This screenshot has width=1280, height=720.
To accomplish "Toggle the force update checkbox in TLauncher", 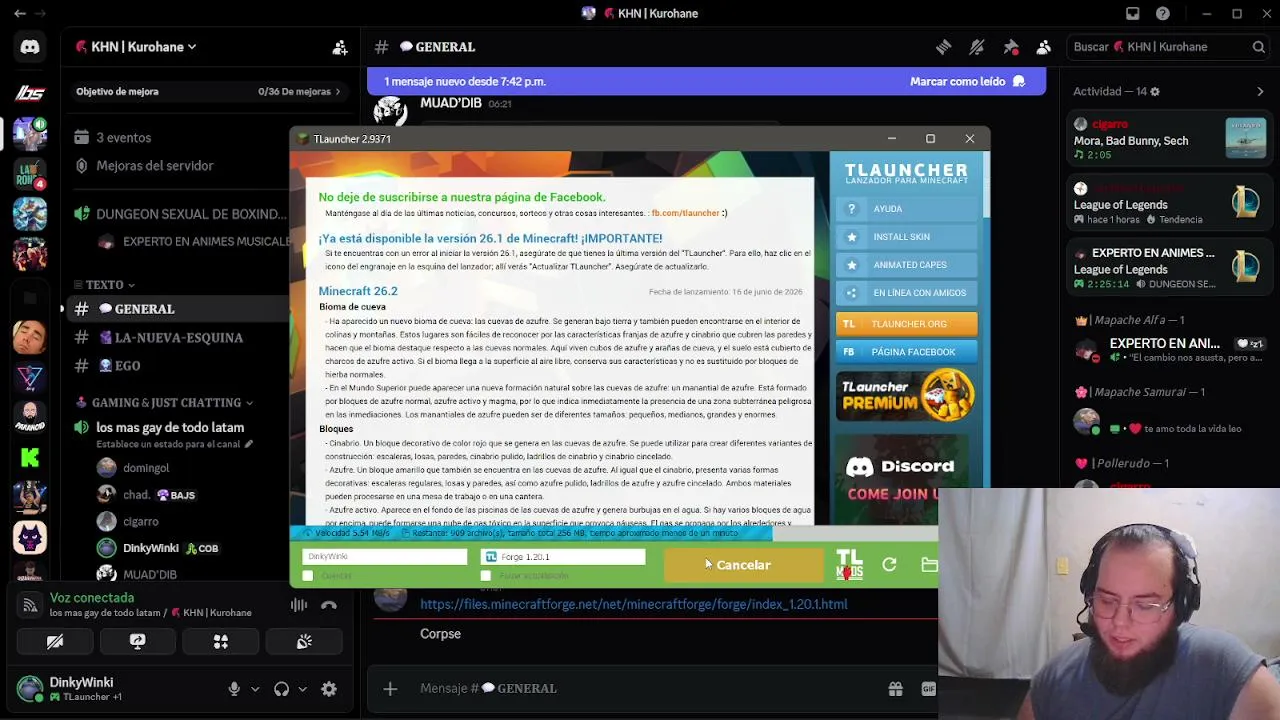I will (x=486, y=576).
